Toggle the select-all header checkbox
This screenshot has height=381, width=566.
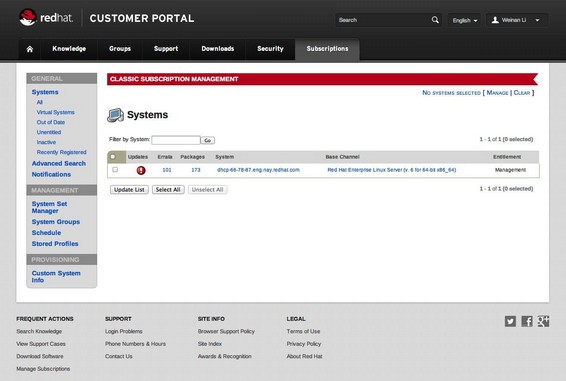click(113, 157)
